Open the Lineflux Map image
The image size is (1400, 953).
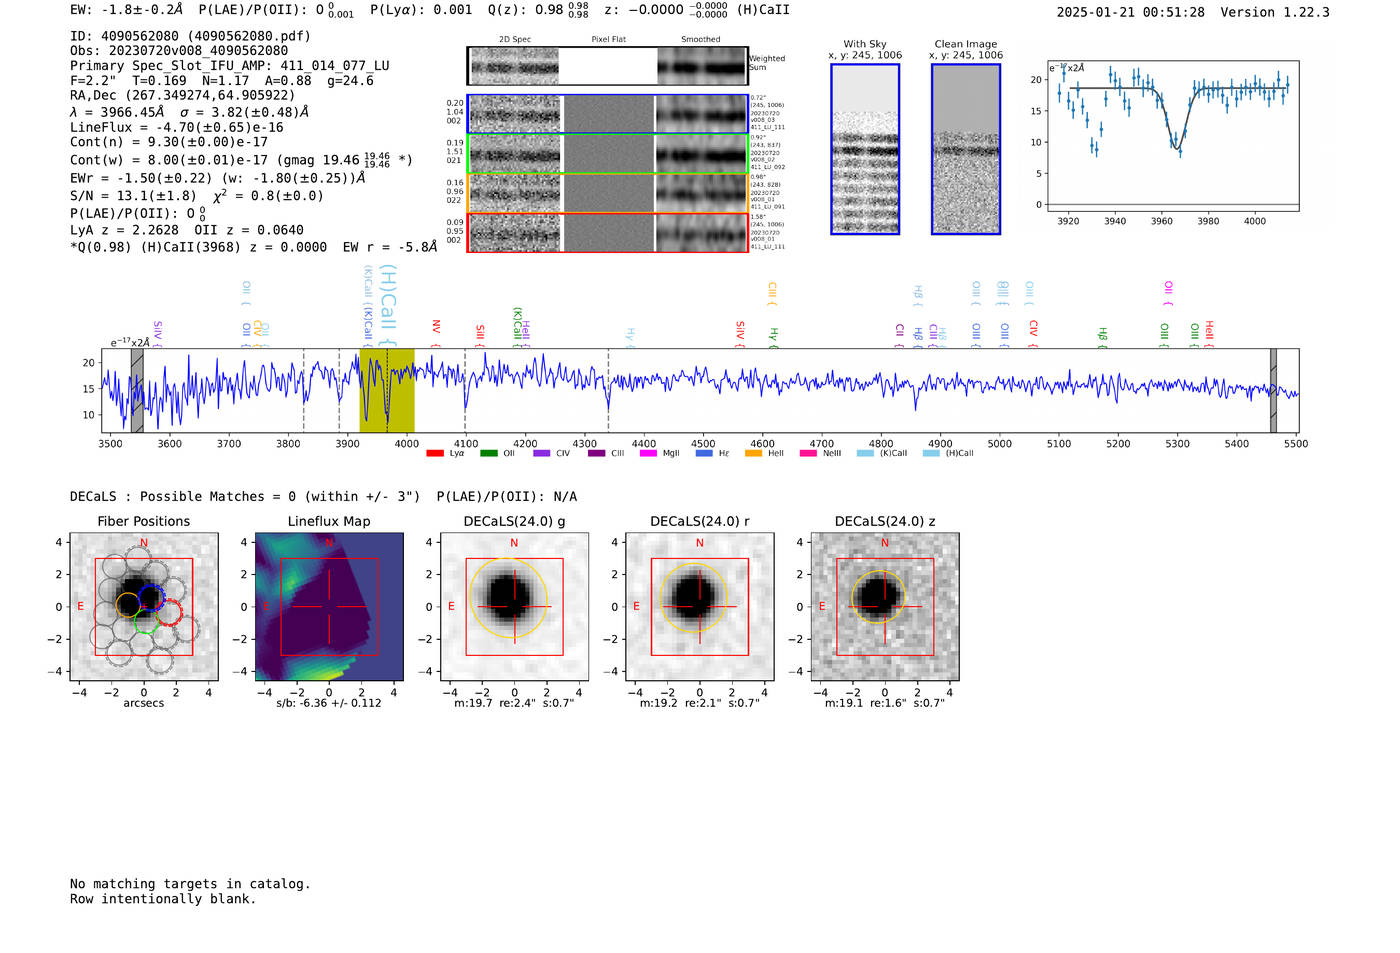click(329, 606)
